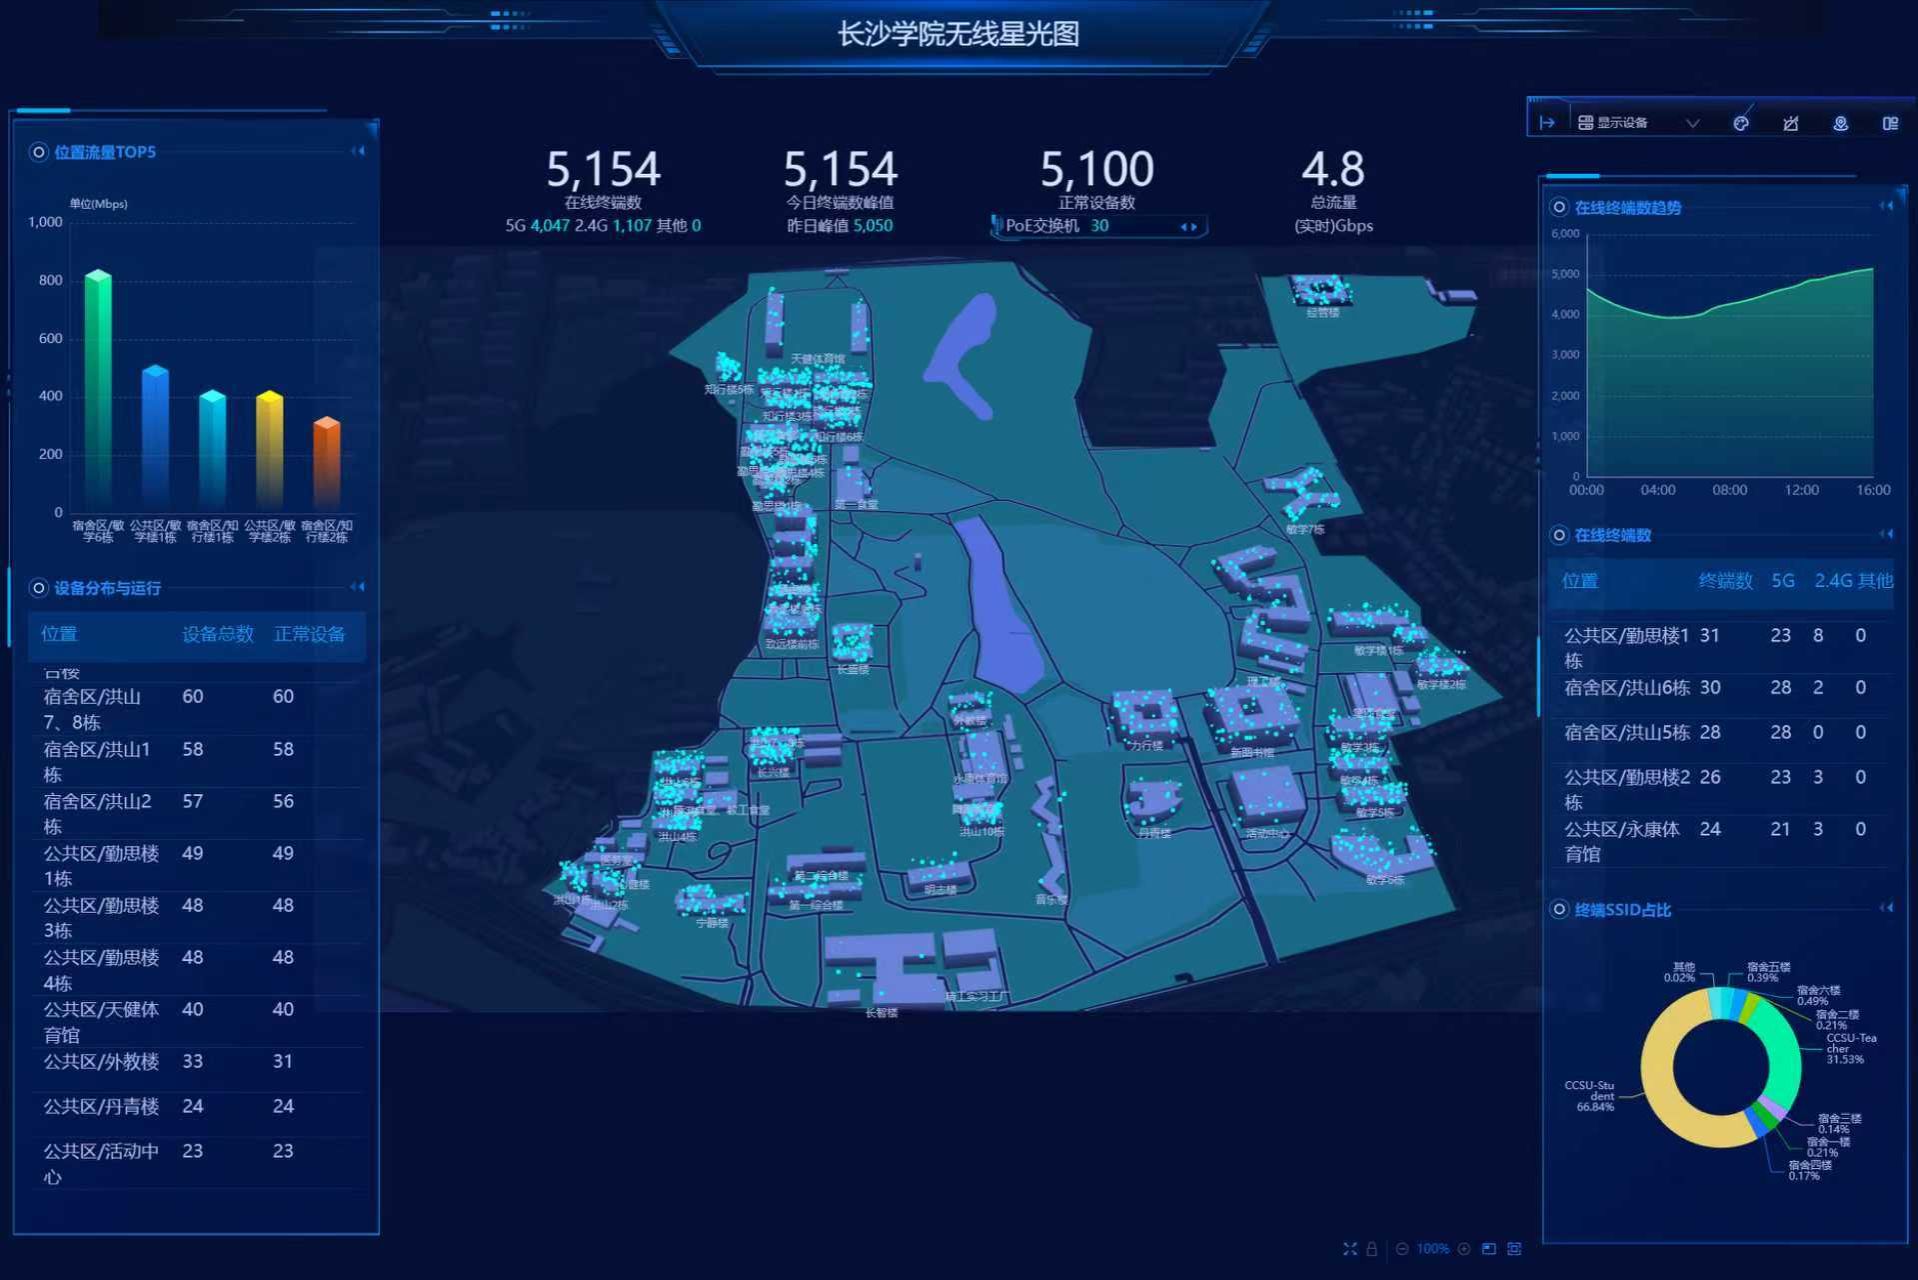Click the zoom out minus icon
Screen dimensions: 1918x1280
tap(1402, 1249)
